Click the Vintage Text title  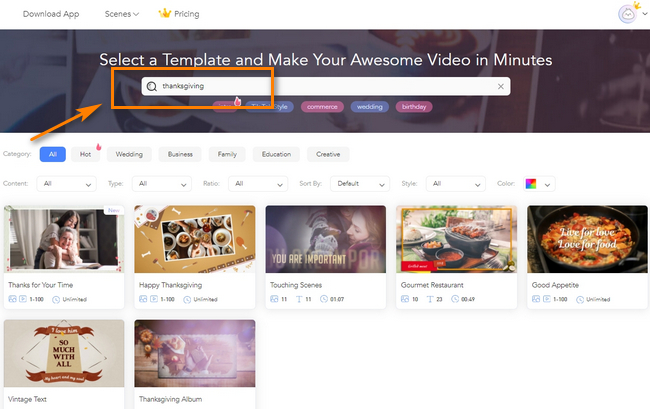click(27, 399)
